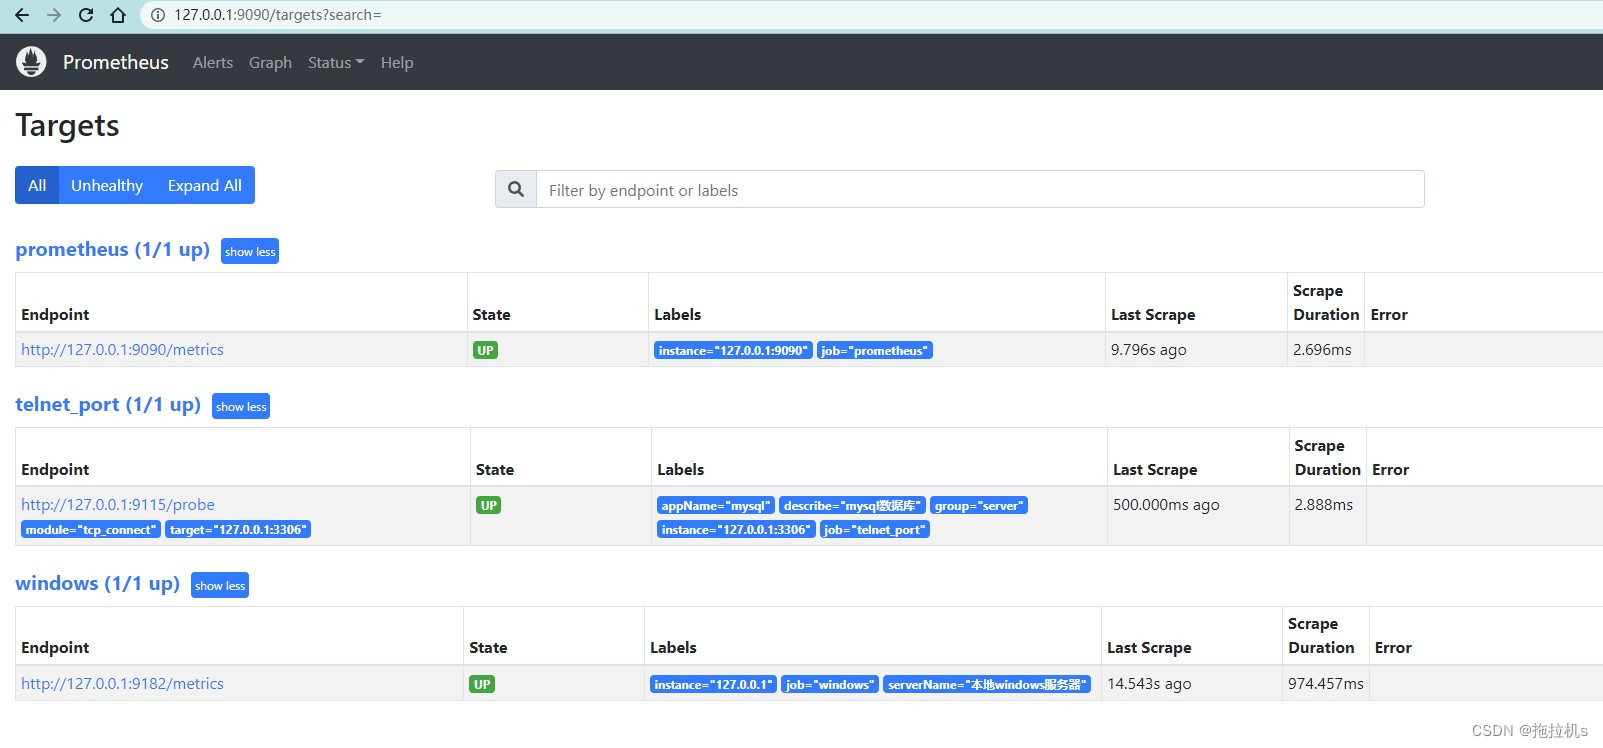Viewport: 1603px width, 748px height.
Task: Click the 500.000ms ago last scrape value
Action: click(x=1166, y=504)
